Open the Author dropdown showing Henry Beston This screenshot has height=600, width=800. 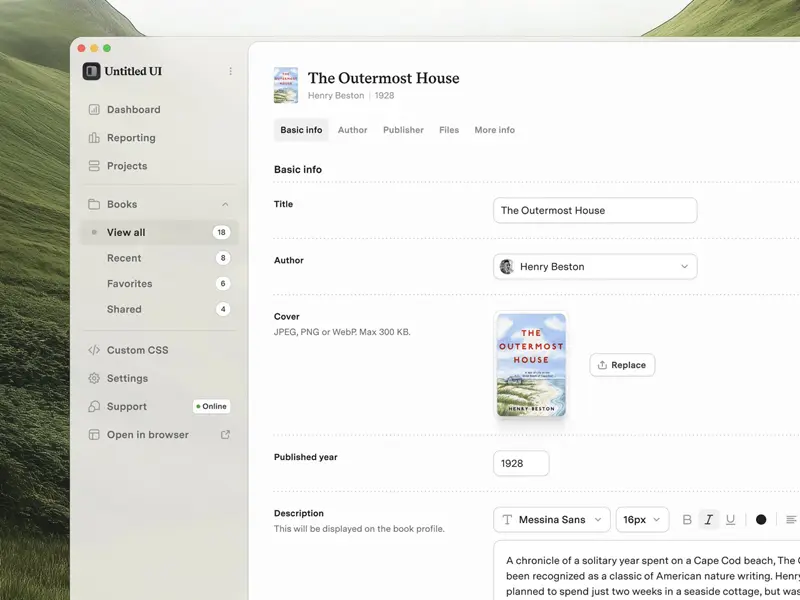[x=594, y=266]
